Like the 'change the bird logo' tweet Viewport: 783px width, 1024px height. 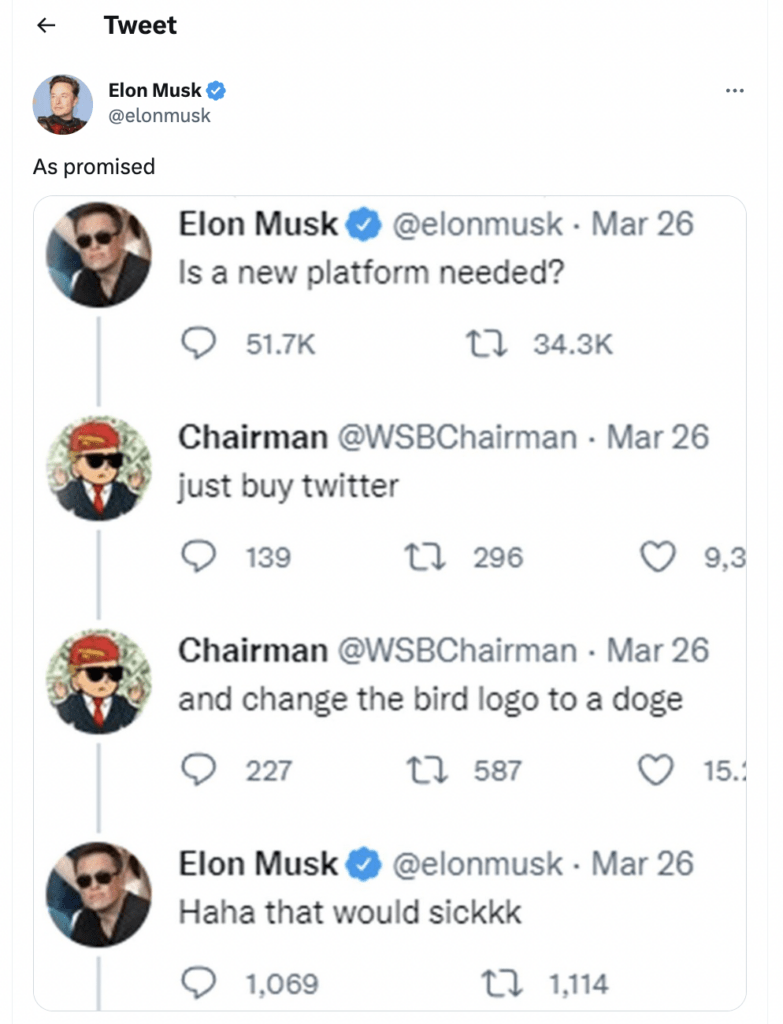tap(658, 770)
